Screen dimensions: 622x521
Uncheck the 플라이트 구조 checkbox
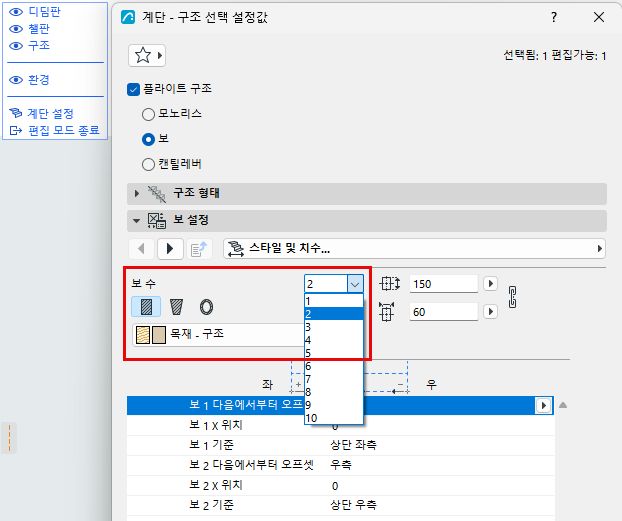(x=134, y=89)
